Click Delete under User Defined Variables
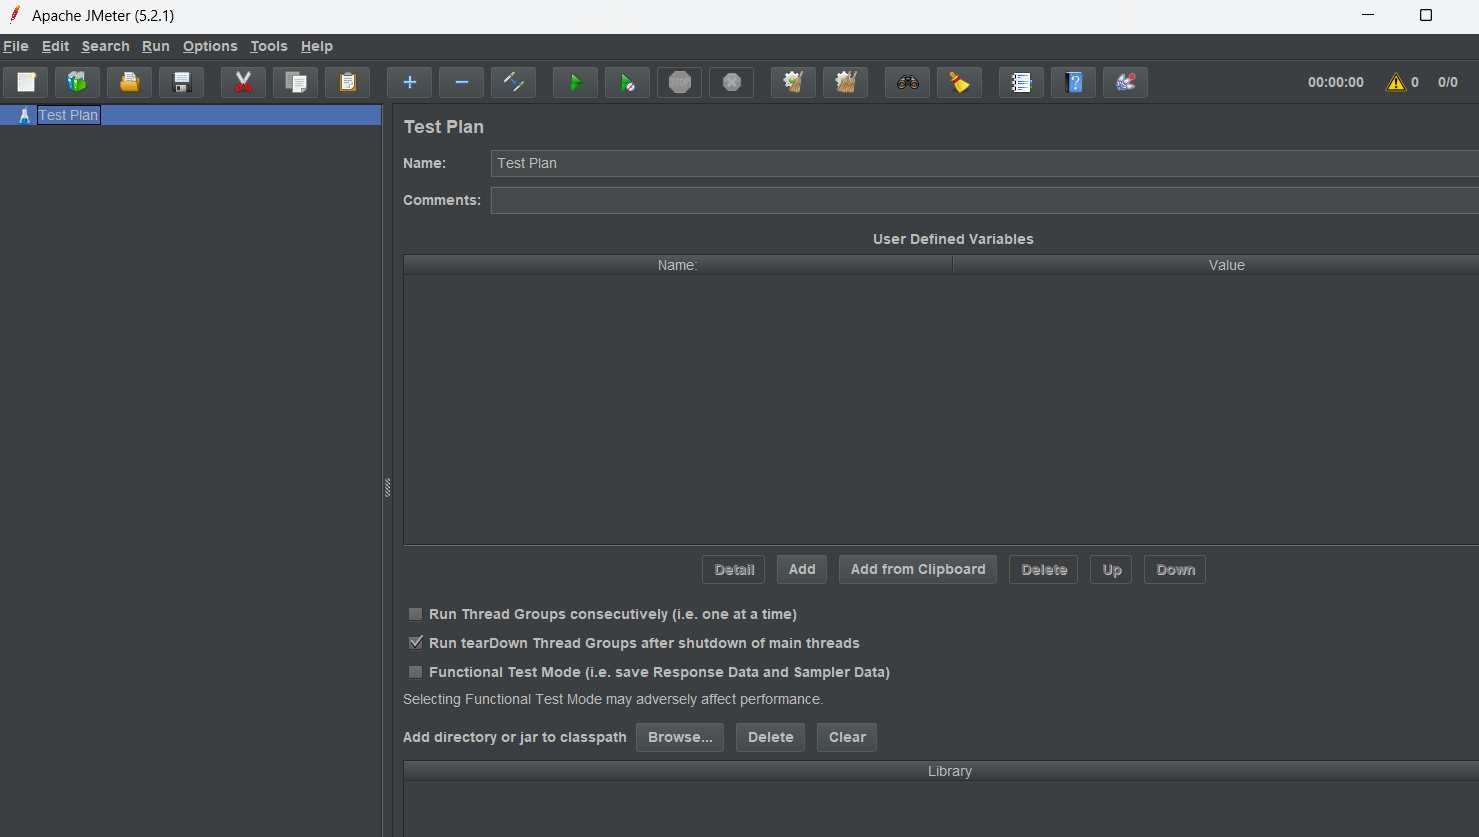 1044,570
